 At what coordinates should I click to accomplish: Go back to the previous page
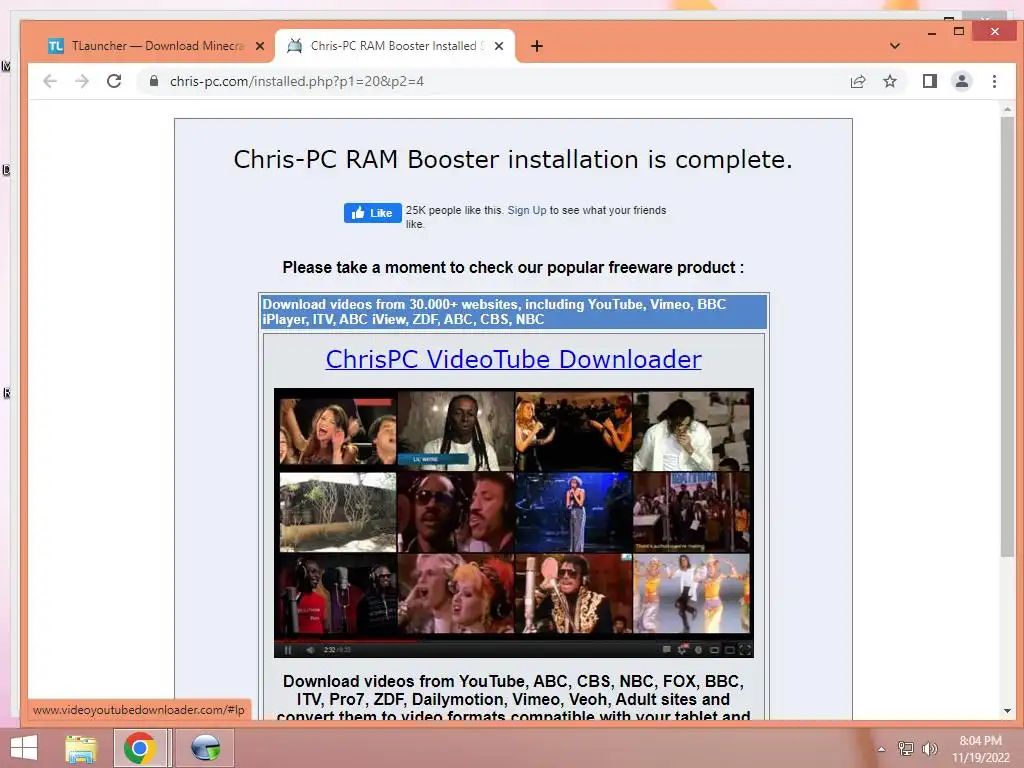pos(50,81)
